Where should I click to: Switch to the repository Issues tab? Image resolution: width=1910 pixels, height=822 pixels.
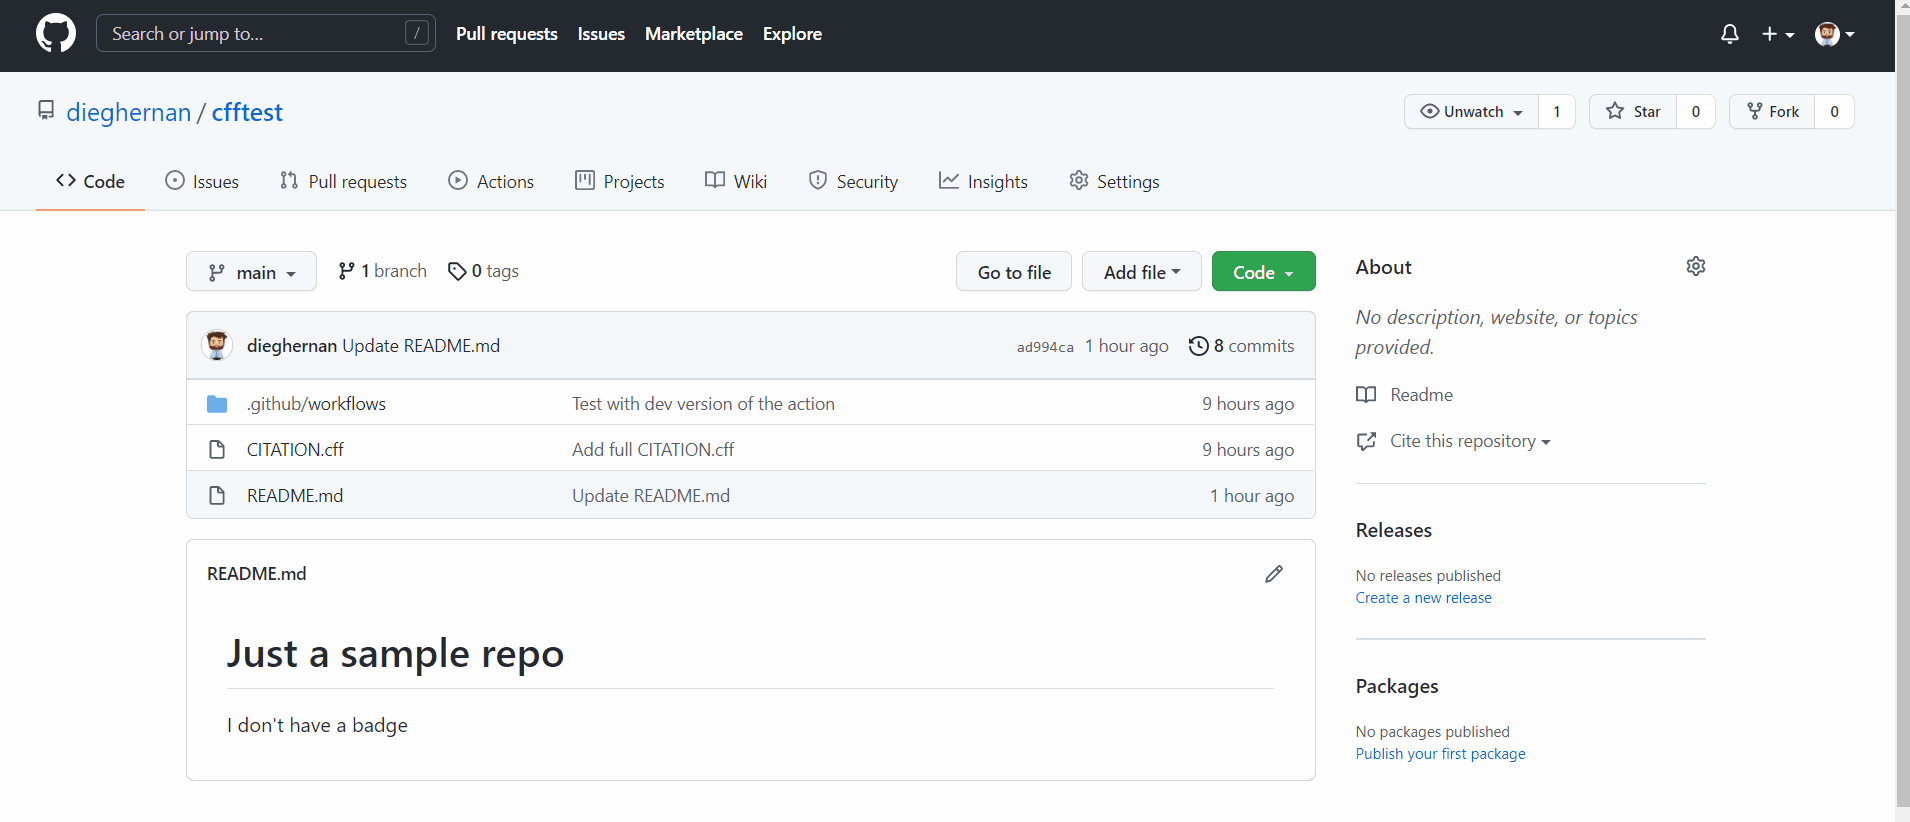(x=202, y=181)
